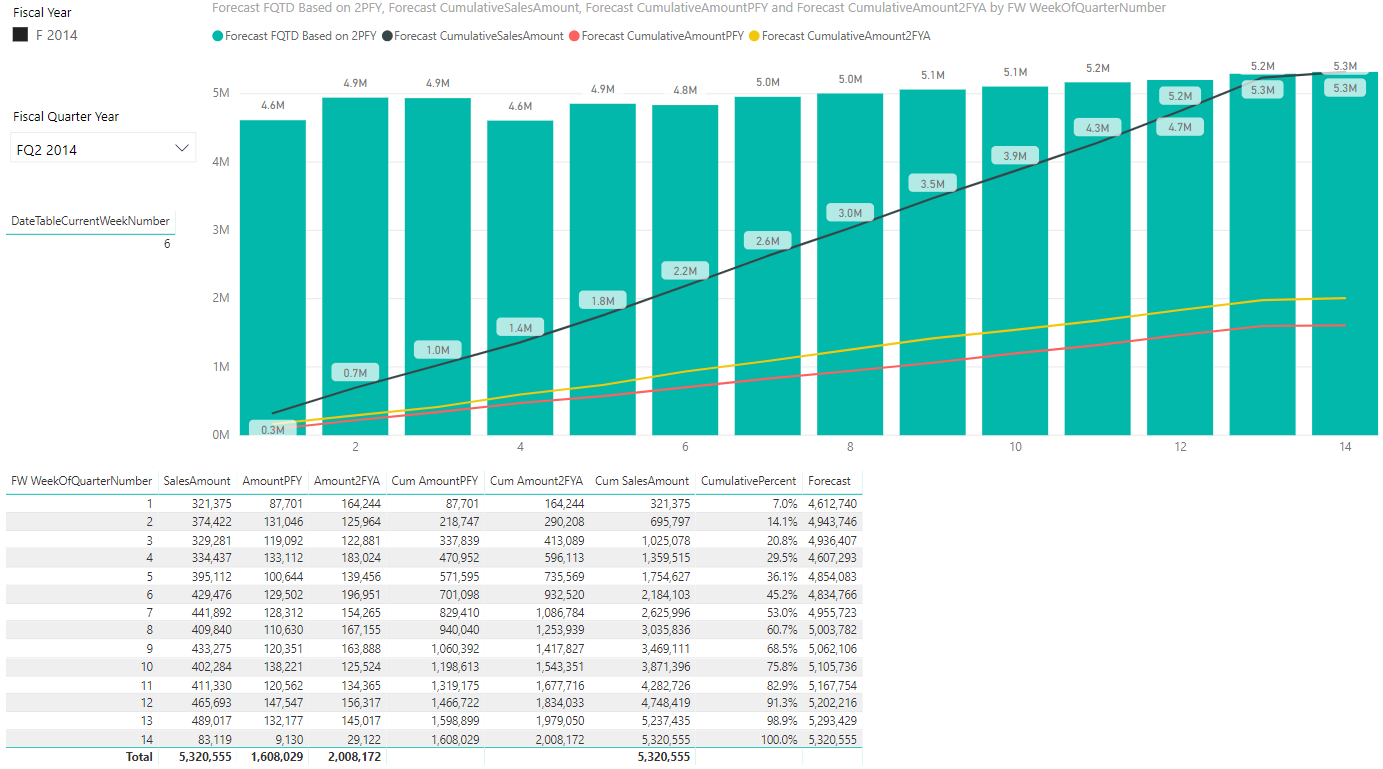Click the AmountPFY column header

[x=271, y=481]
